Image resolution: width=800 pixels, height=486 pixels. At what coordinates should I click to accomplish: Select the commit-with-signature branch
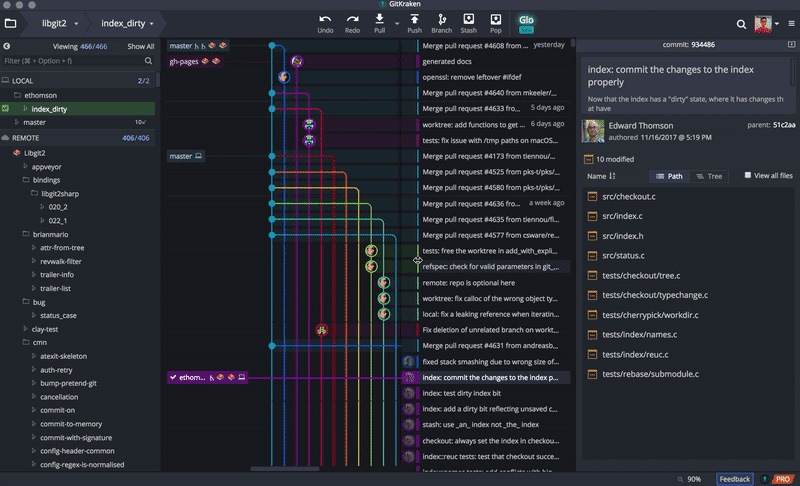pyautogui.click(x=78, y=438)
